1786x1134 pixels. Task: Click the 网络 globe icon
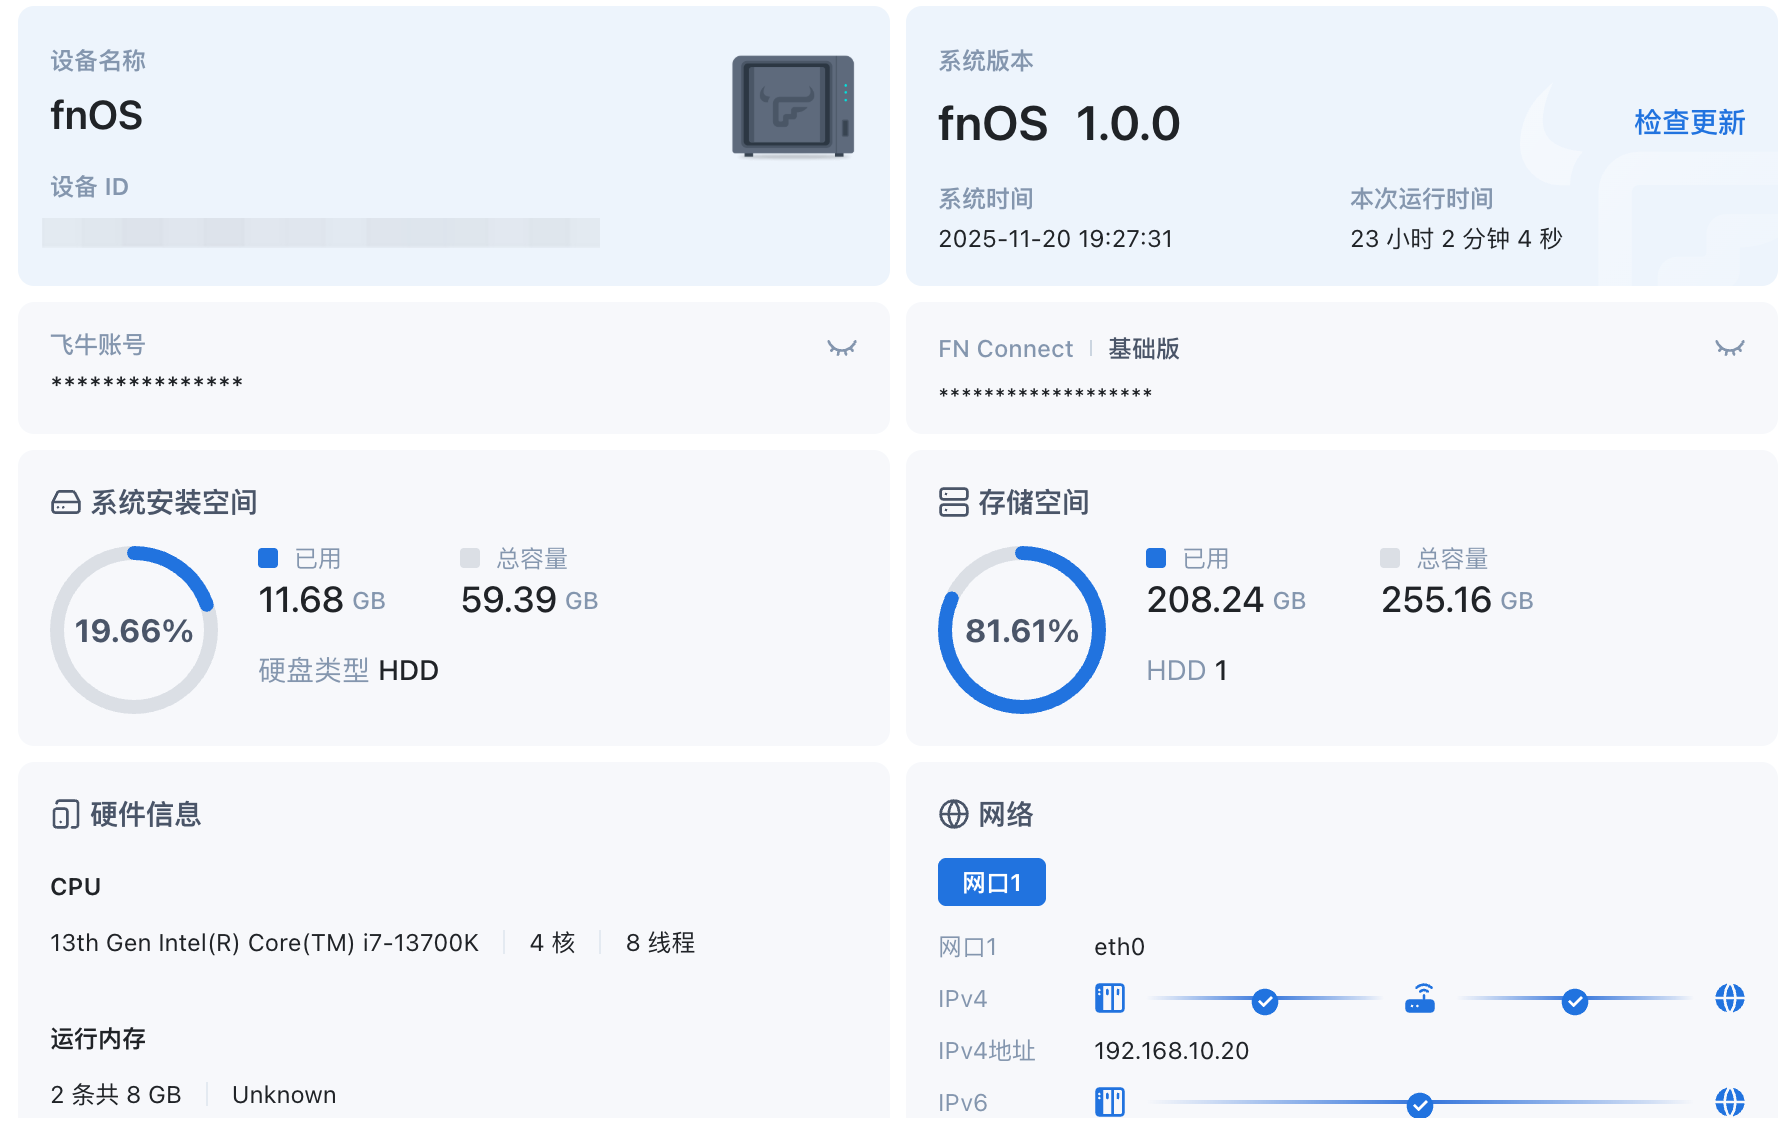953,814
